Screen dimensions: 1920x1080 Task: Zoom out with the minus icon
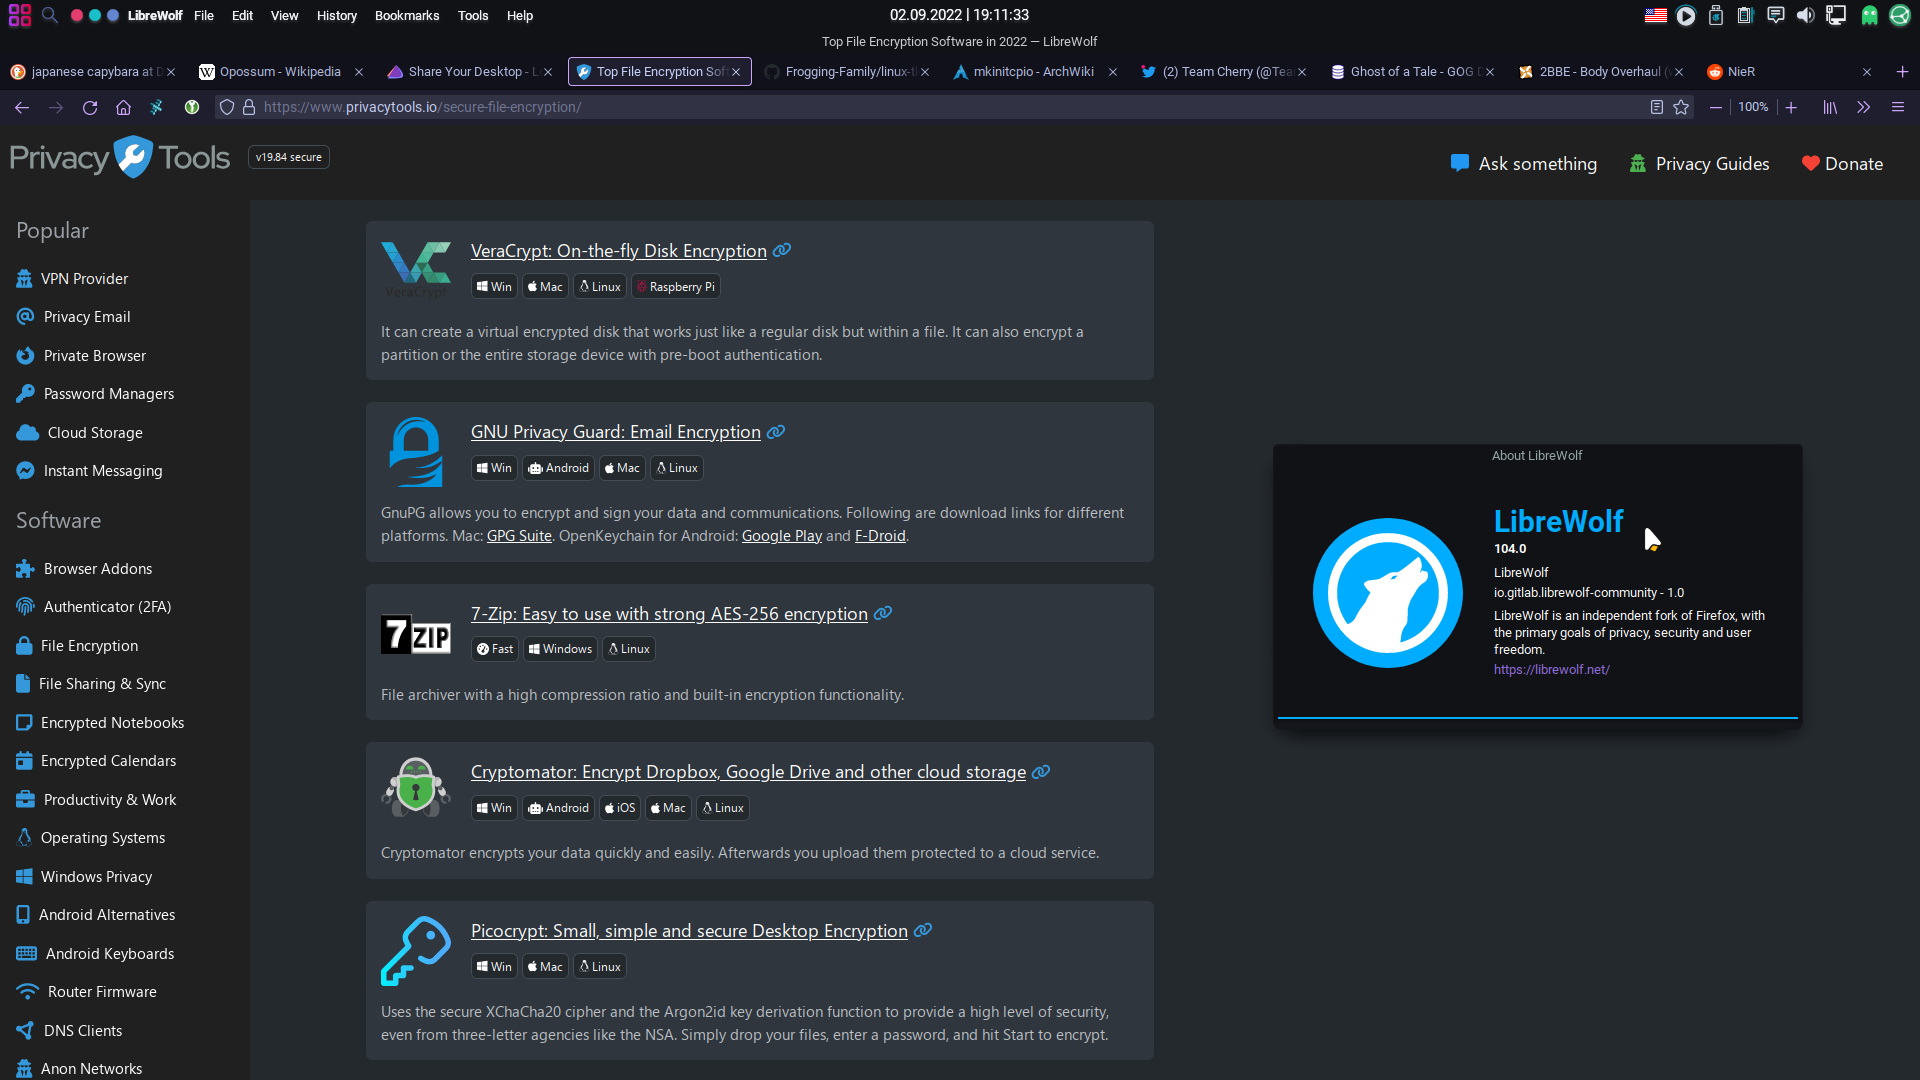click(1716, 107)
